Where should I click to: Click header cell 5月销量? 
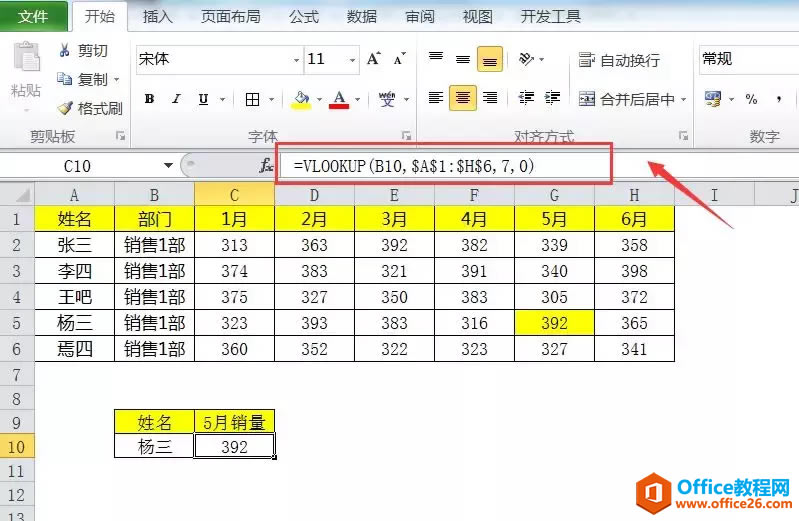click(x=234, y=422)
